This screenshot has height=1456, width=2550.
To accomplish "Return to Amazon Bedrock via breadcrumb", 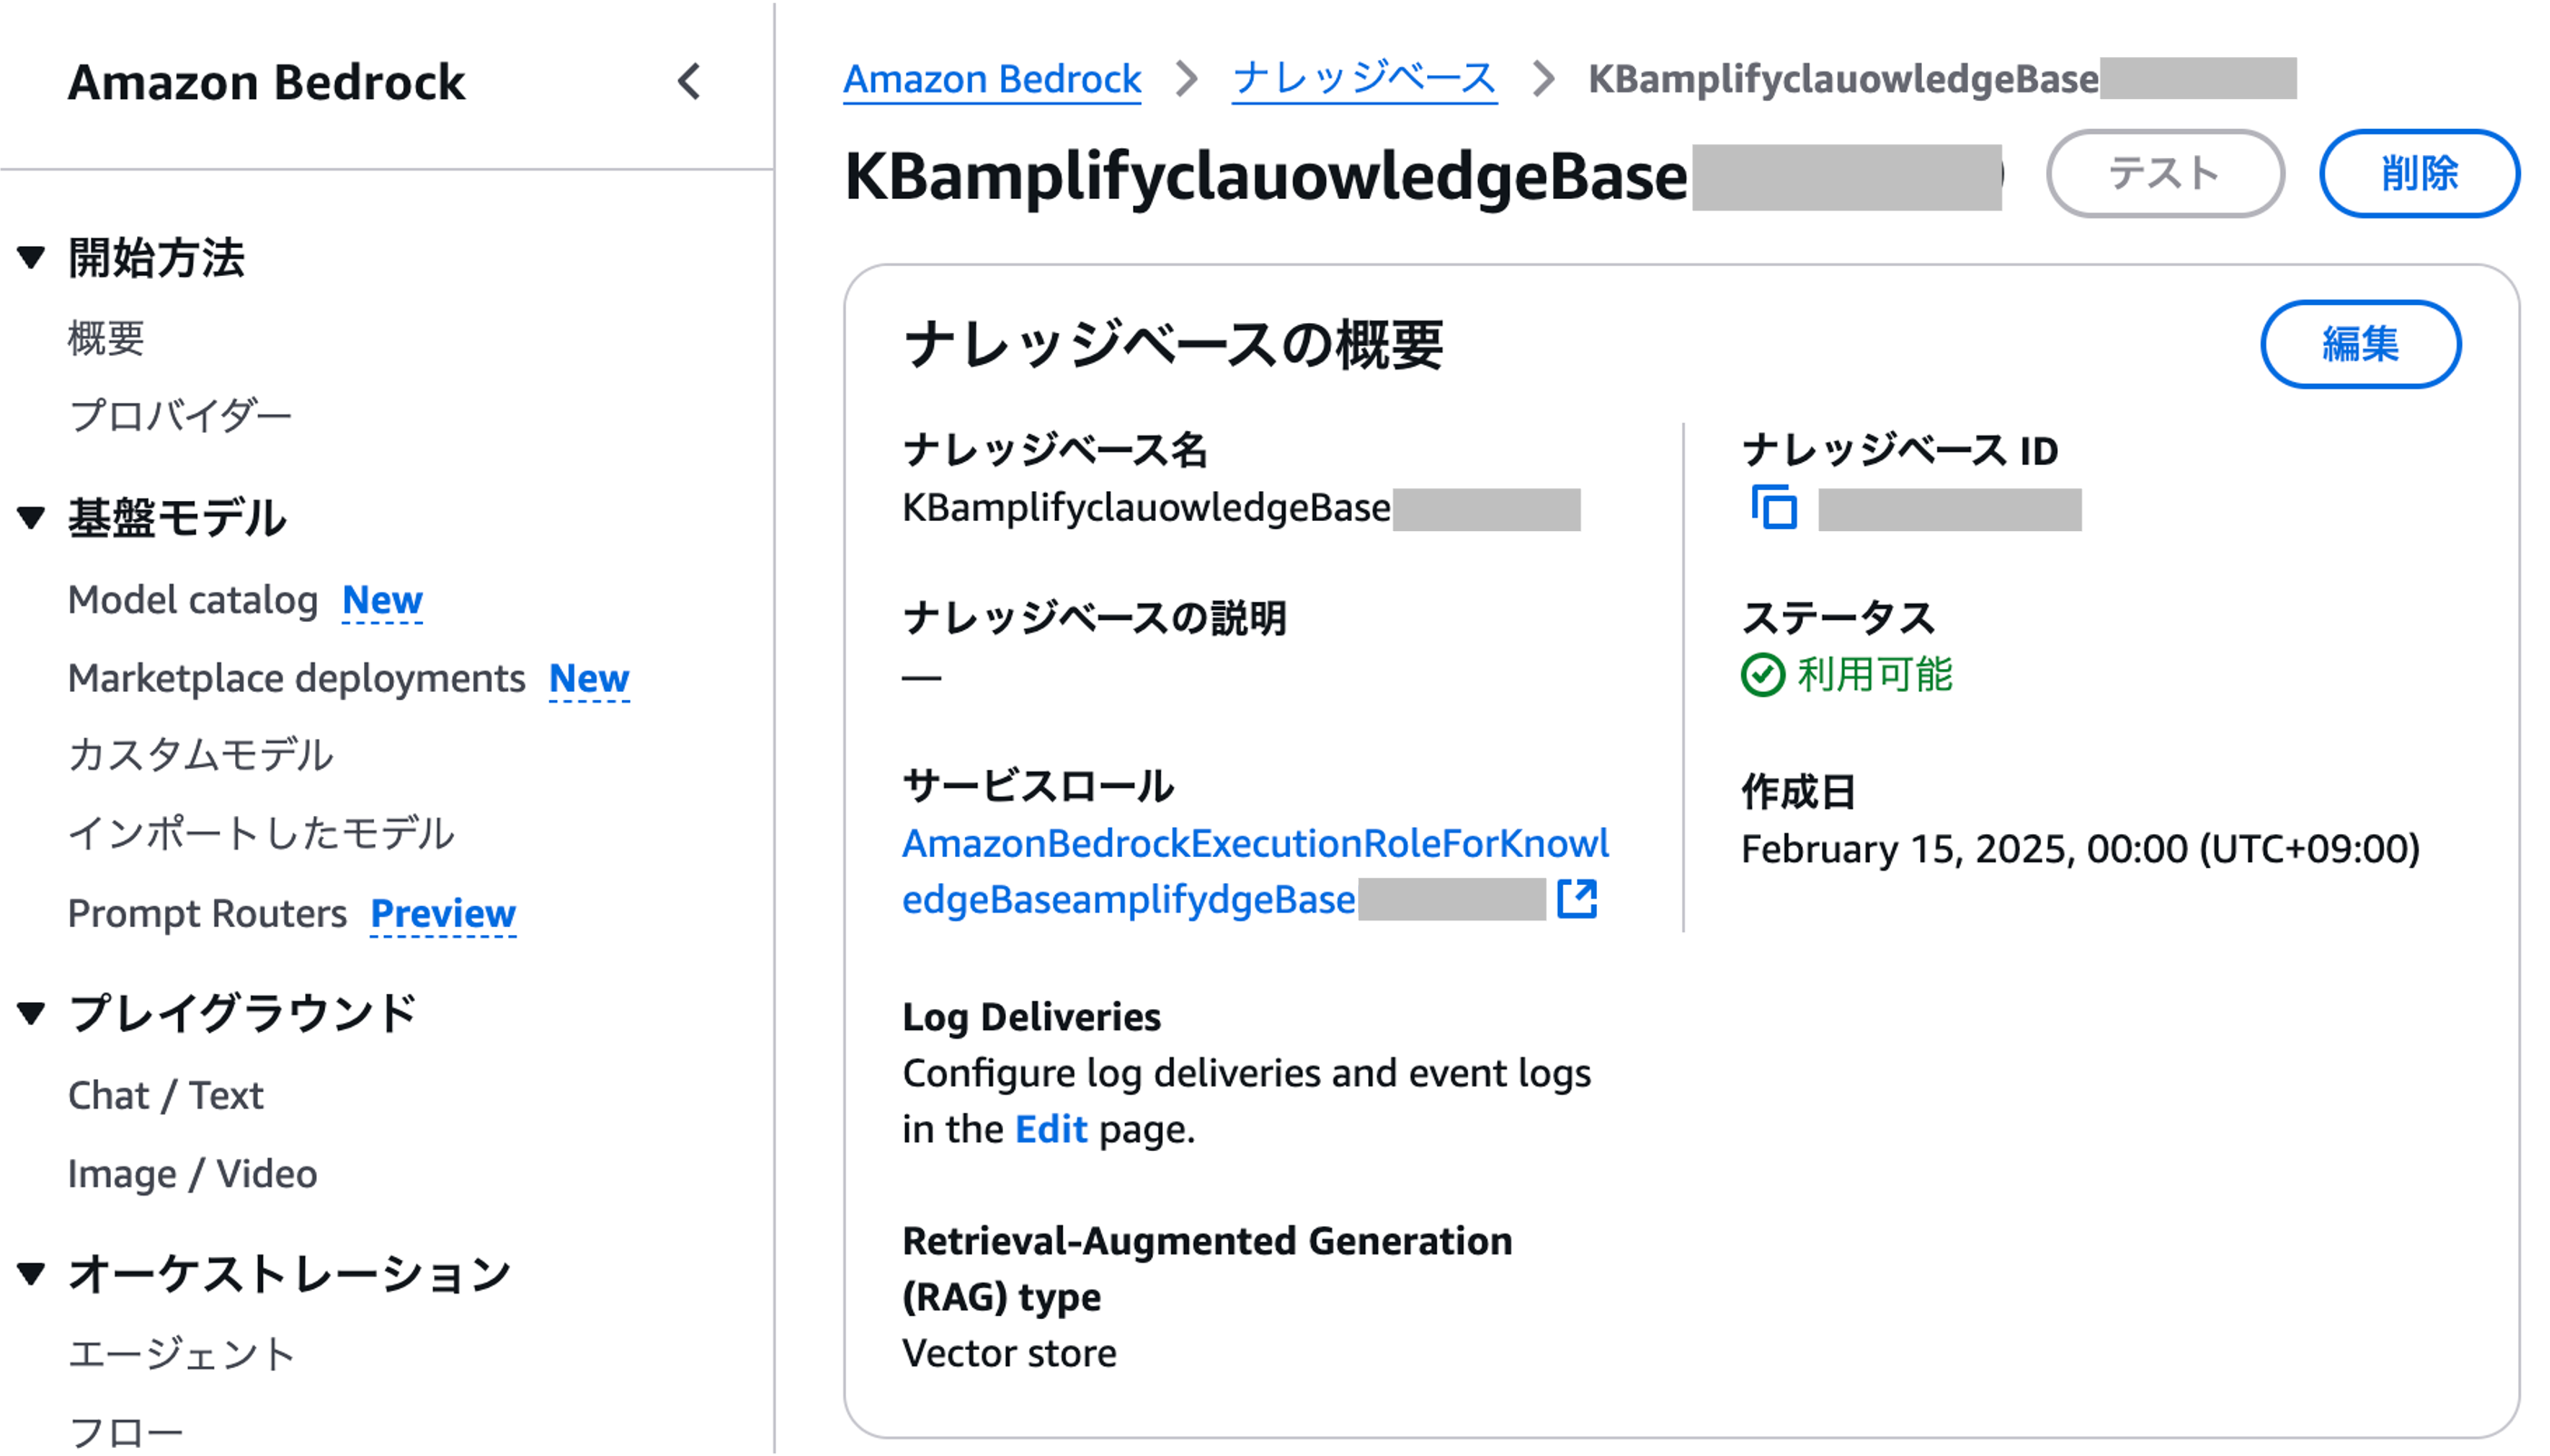I will pyautogui.click(x=991, y=79).
